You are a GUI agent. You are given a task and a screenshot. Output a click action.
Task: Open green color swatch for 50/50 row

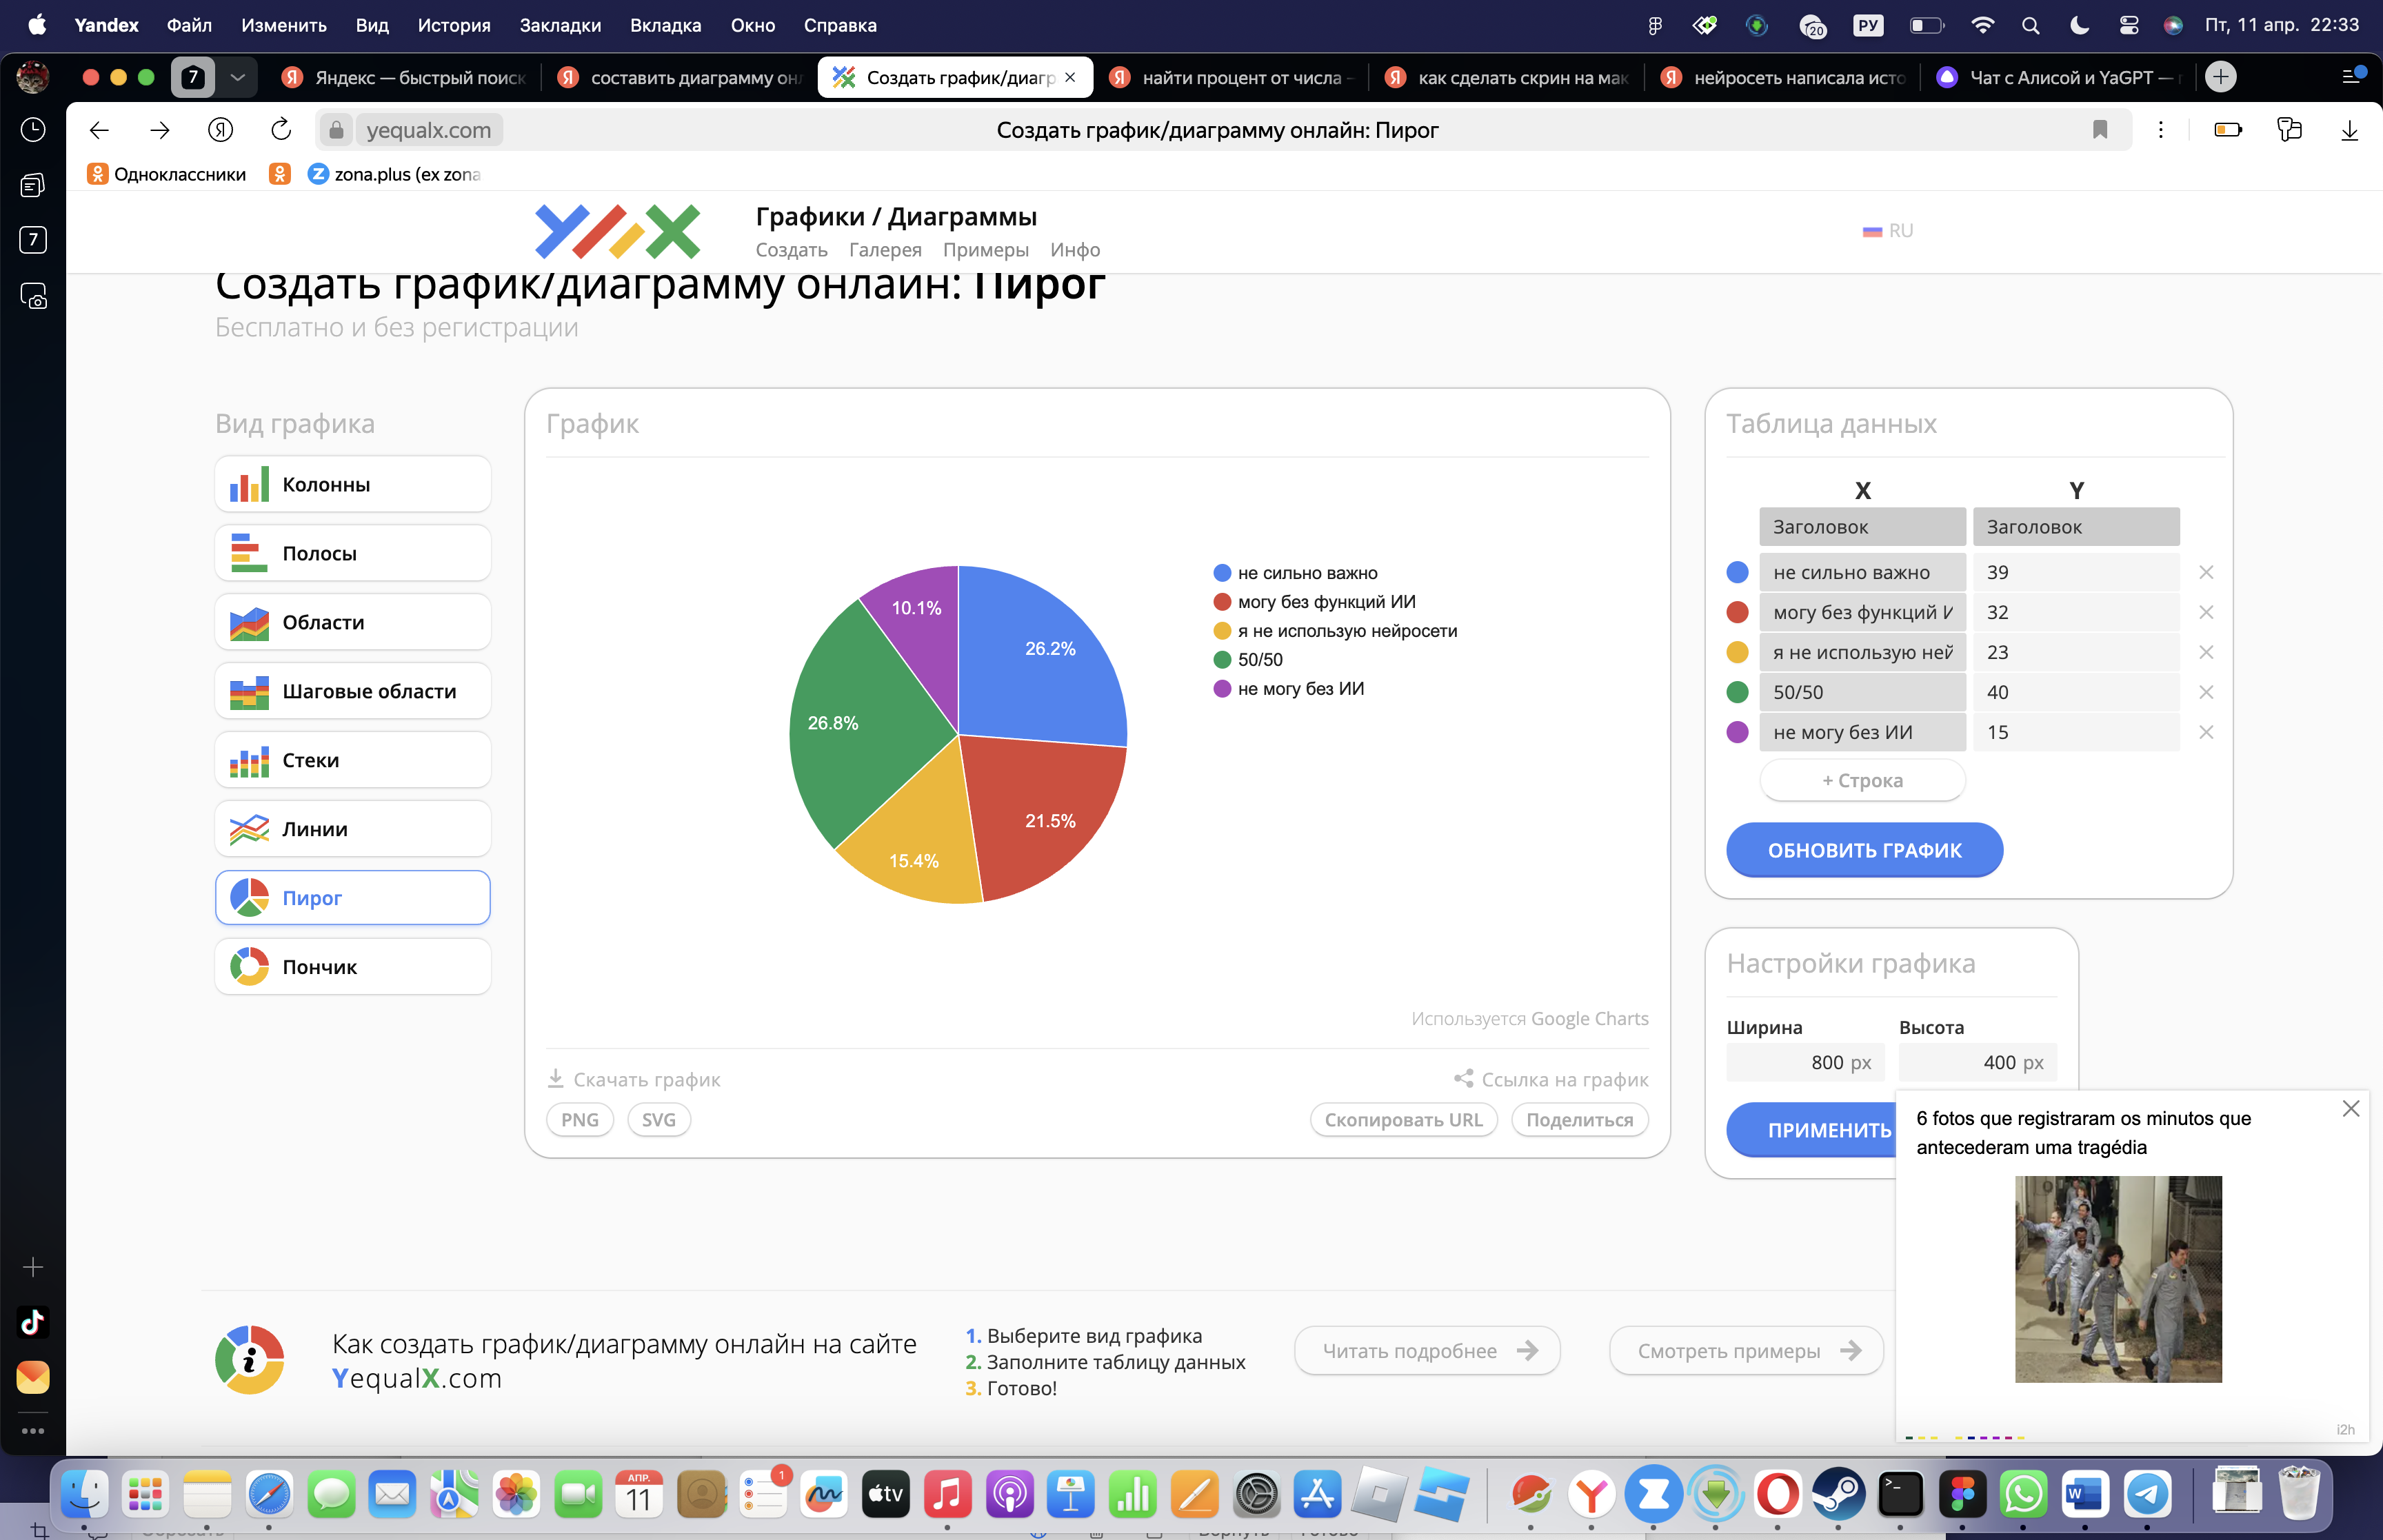tap(1738, 693)
